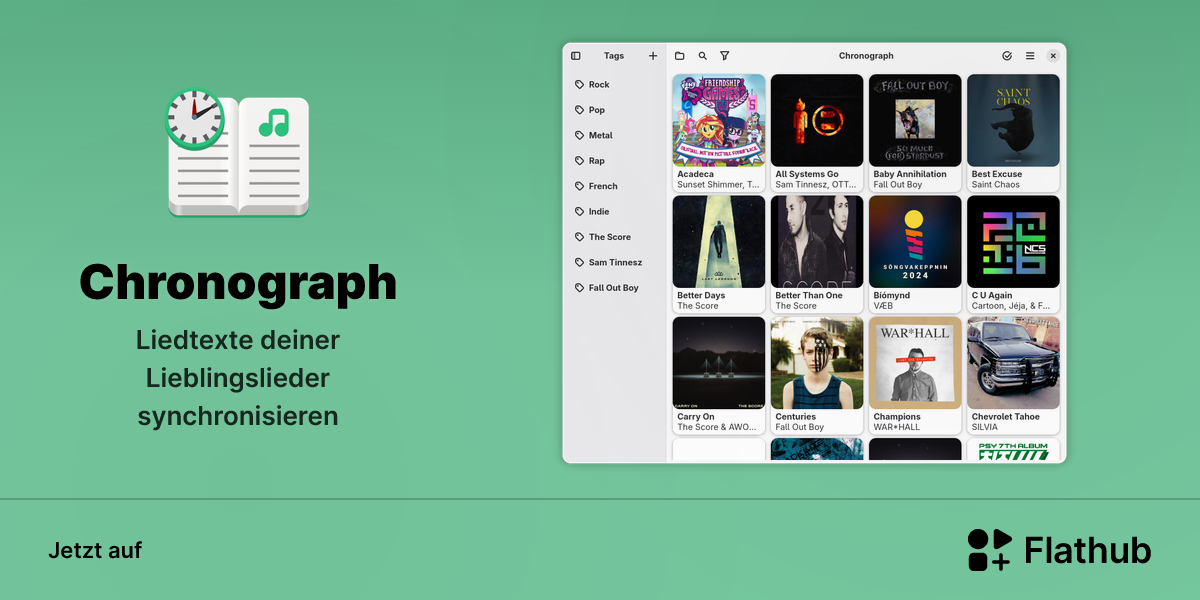Open the Carry On song card
Screen dimensions: 1200x600
pyautogui.click(x=719, y=375)
